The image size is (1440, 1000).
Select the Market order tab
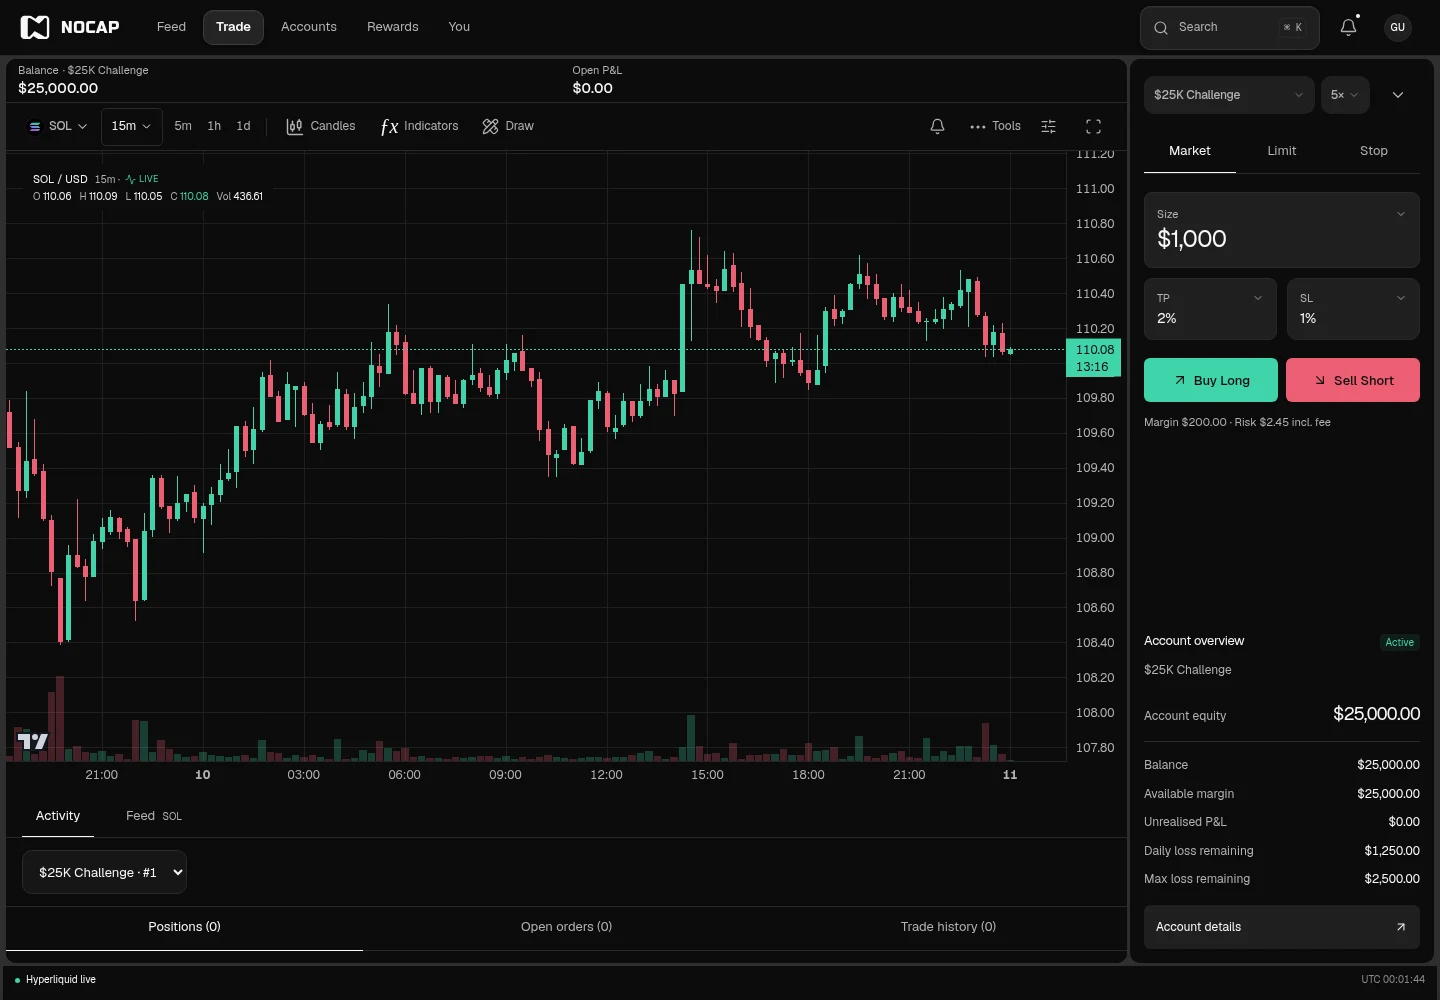pos(1190,151)
